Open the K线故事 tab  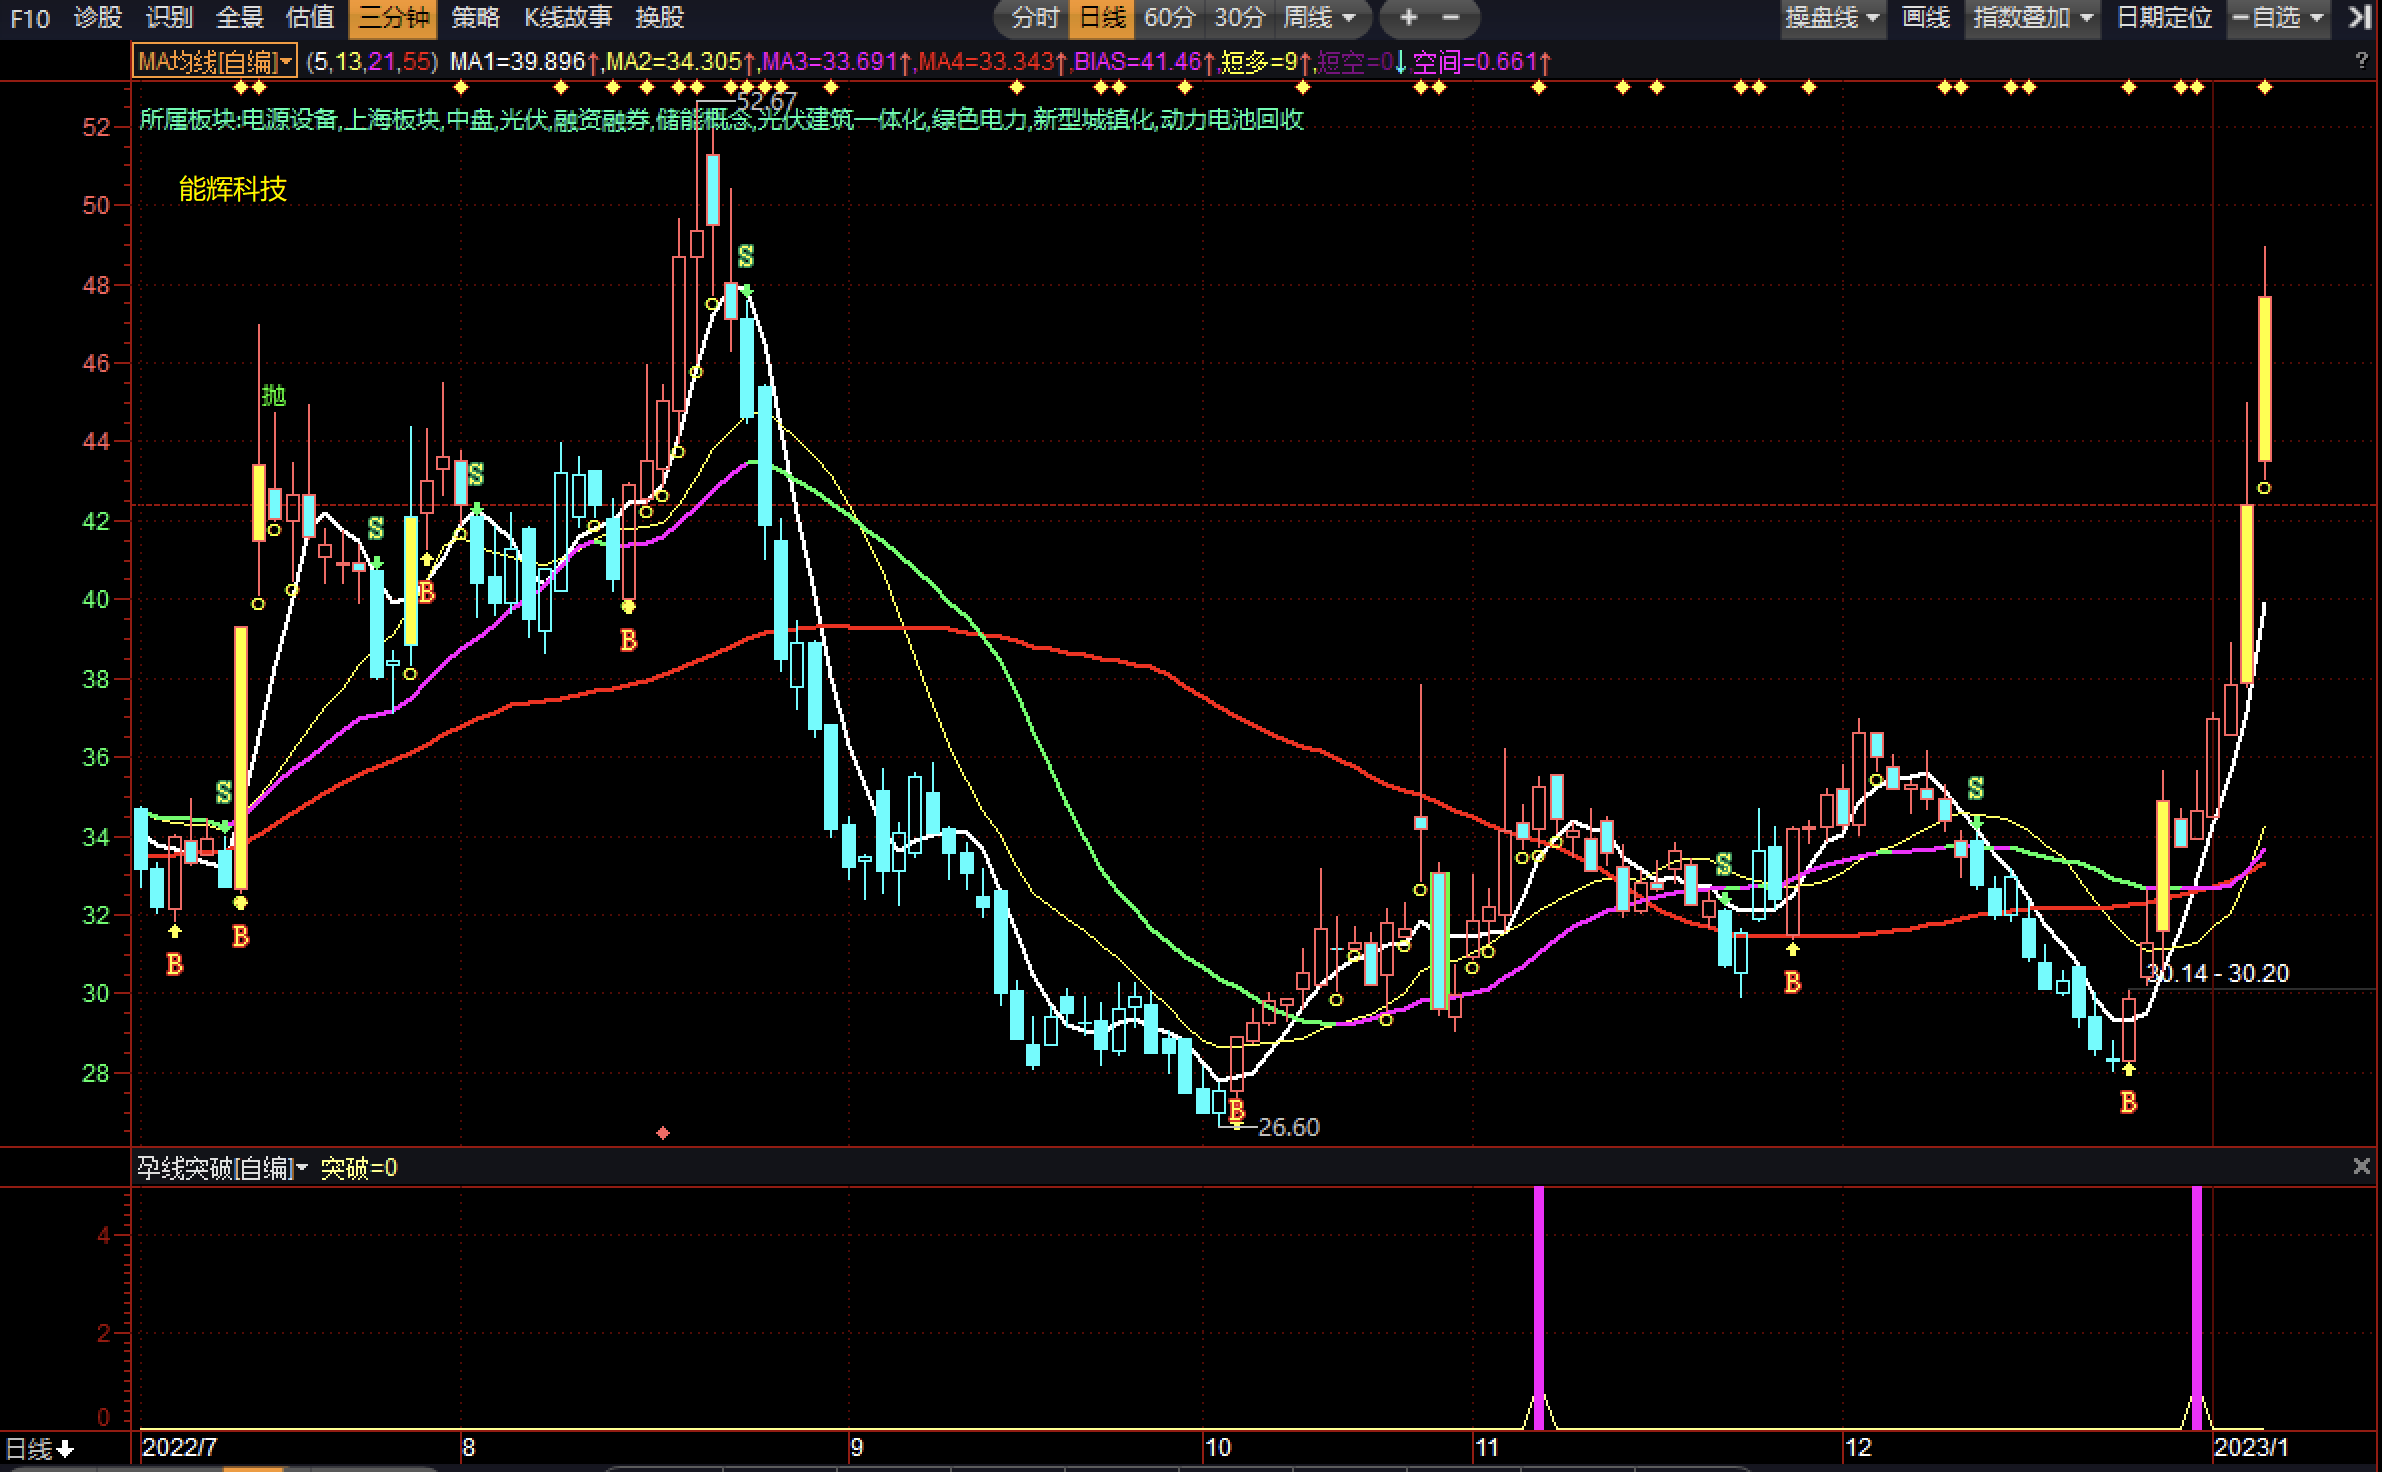pyautogui.click(x=567, y=17)
